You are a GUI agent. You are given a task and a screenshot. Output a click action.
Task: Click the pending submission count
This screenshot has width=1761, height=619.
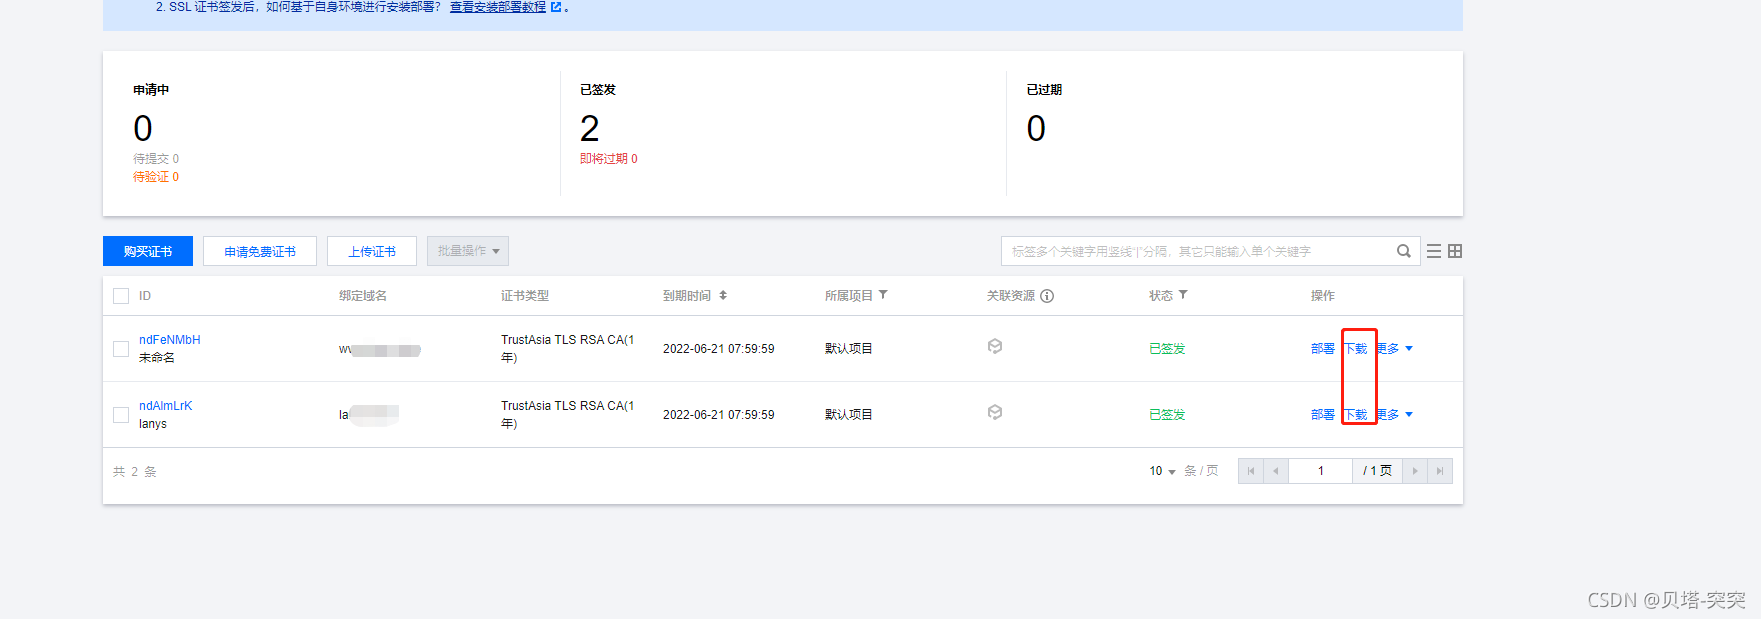pos(156,159)
